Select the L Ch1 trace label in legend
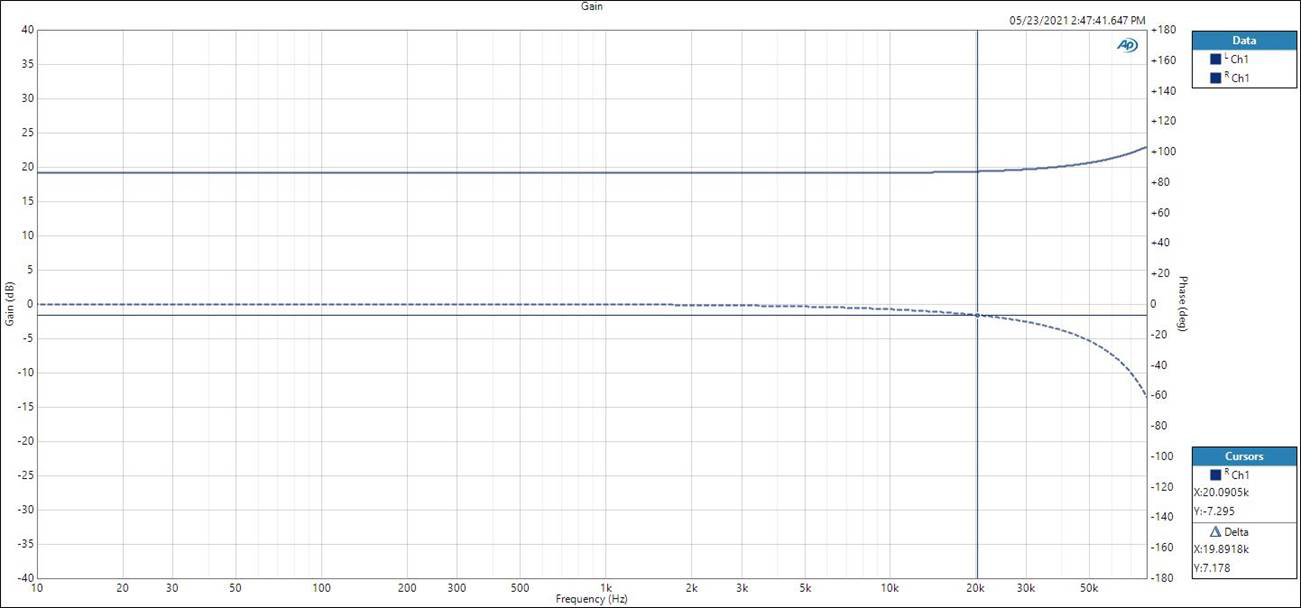 click(1238, 59)
